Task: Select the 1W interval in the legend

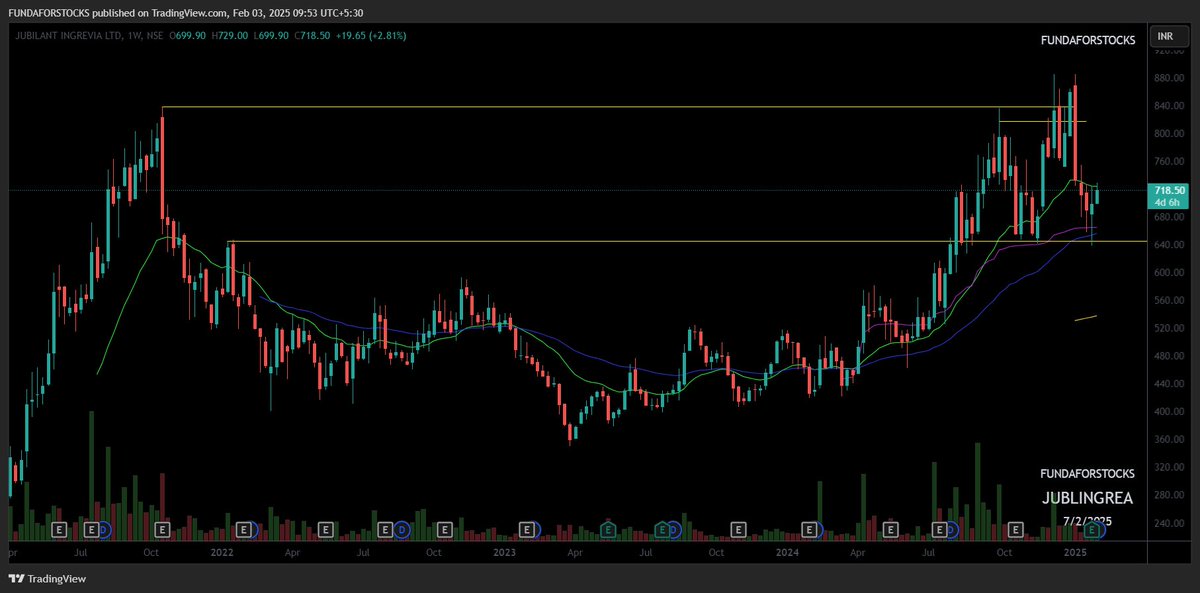Action: pos(135,35)
